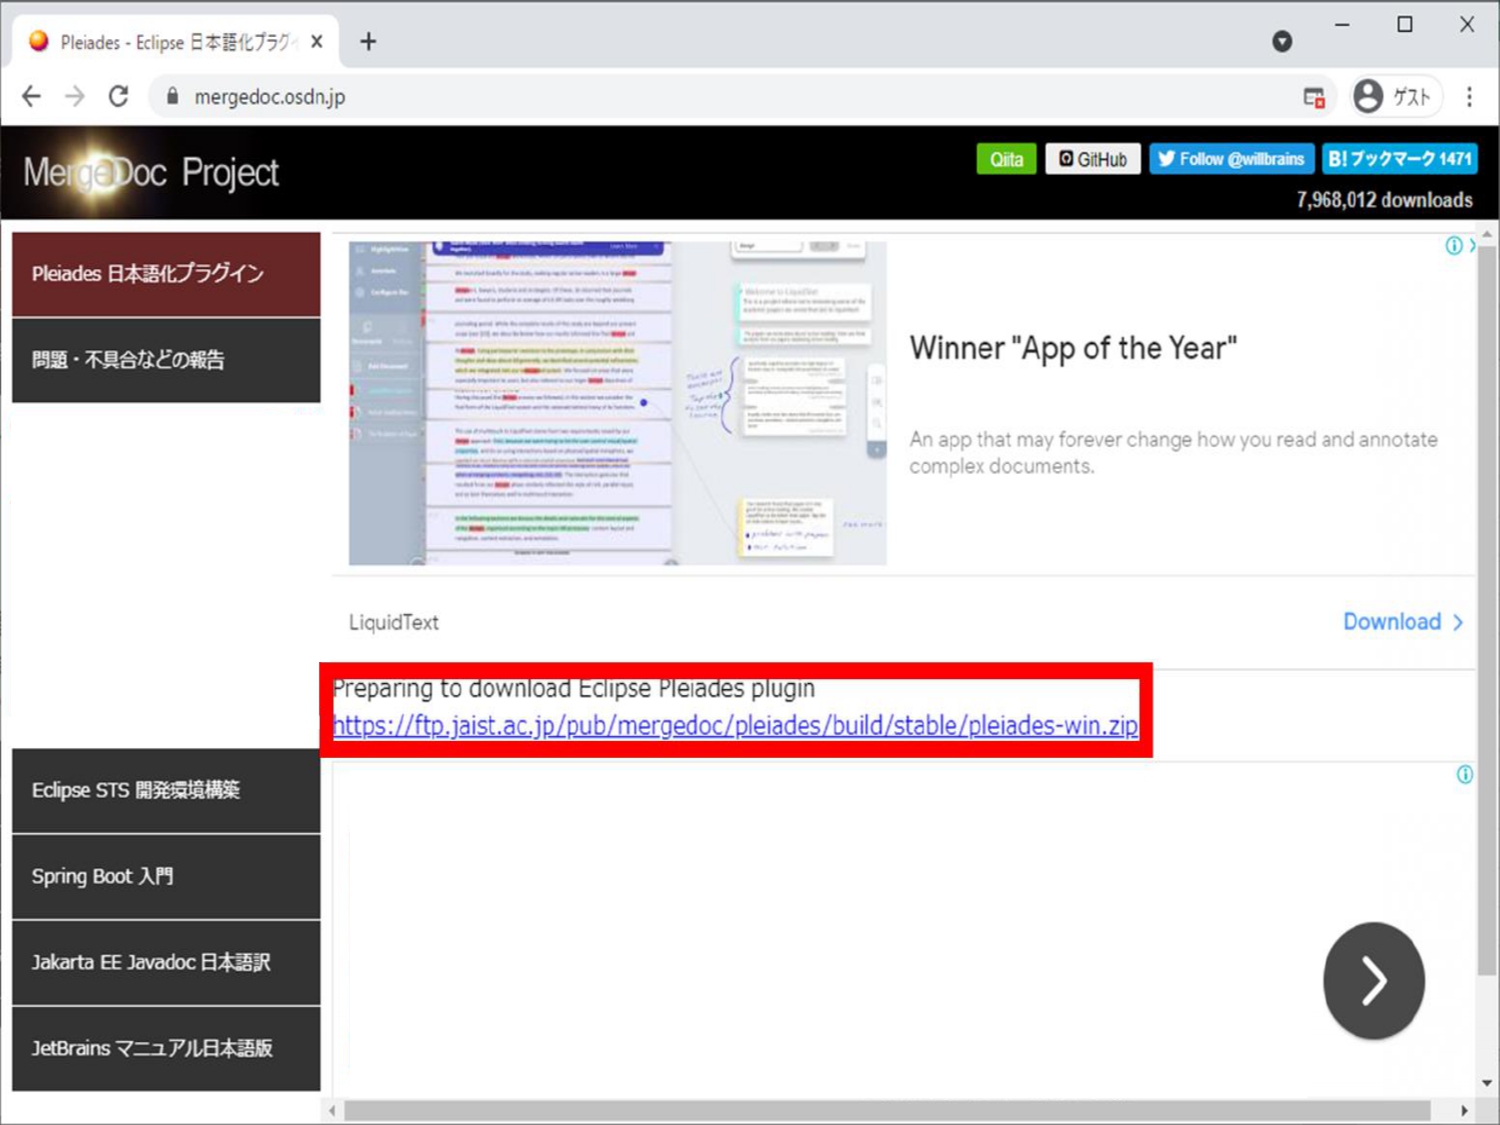The width and height of the screenshot is (1500, 1125).
Task: Expand the Download chevron next to LiquidText
Action: (1457, 622)
